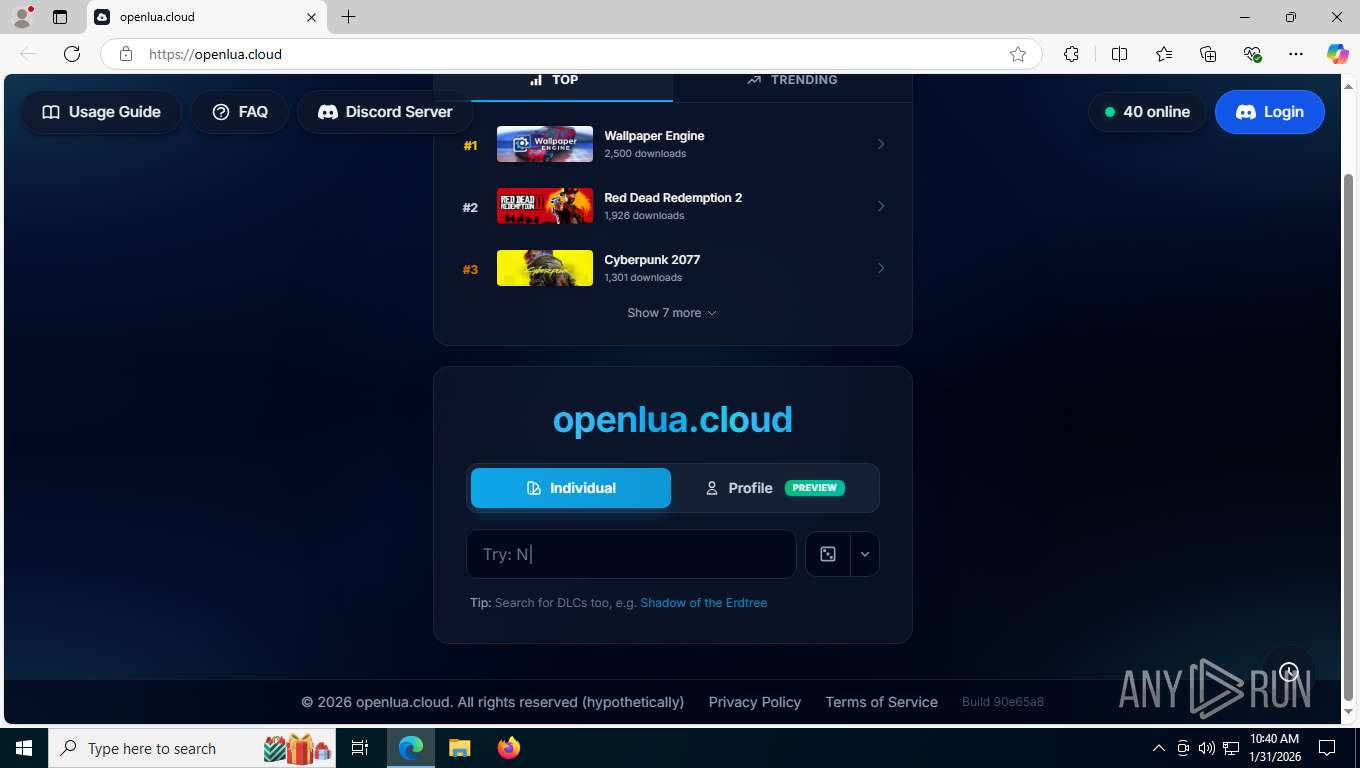Click the browser Back arrow
This screenshot has height=768, width=1360.
tap(28, 54)
